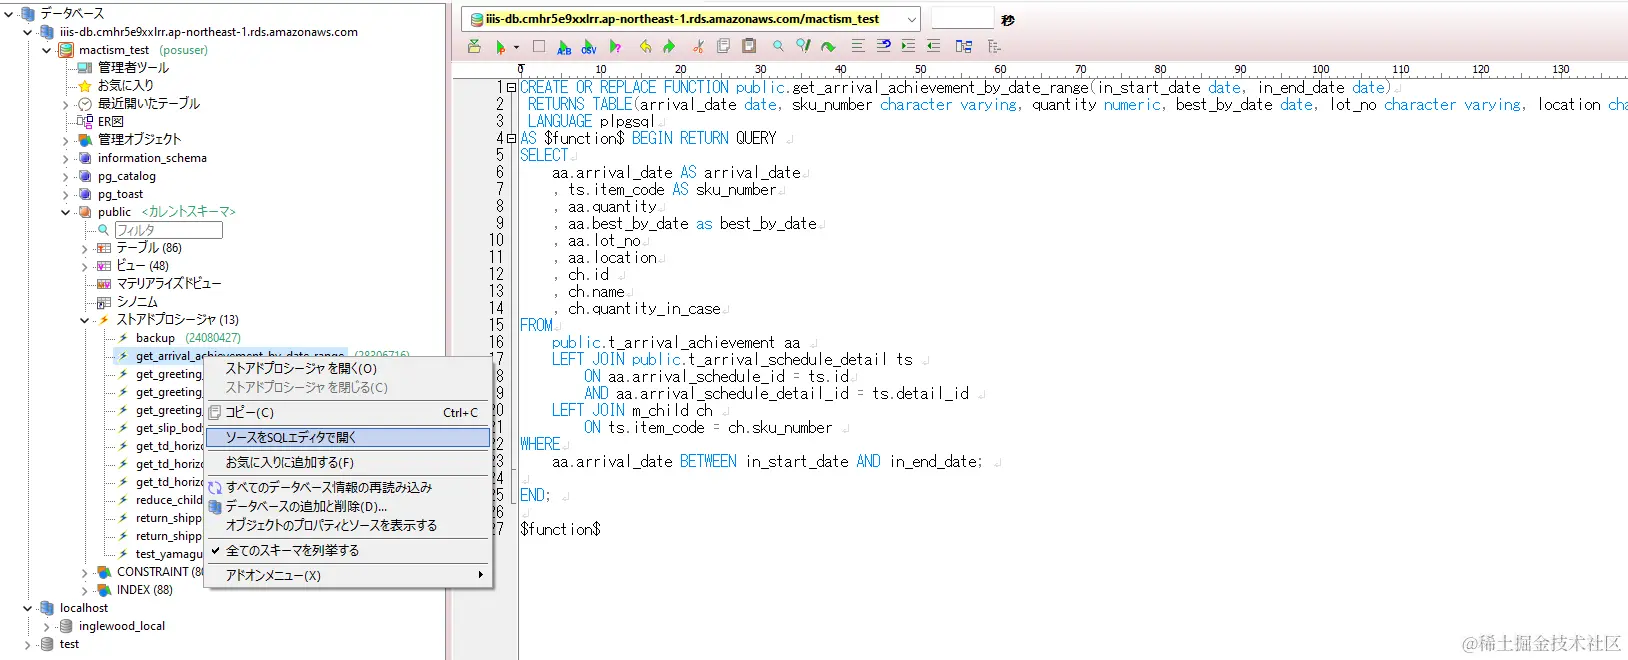Viewport: 1628px width, 660px height.
Task: Click the explain plan play icon
Action: point(615,46)
